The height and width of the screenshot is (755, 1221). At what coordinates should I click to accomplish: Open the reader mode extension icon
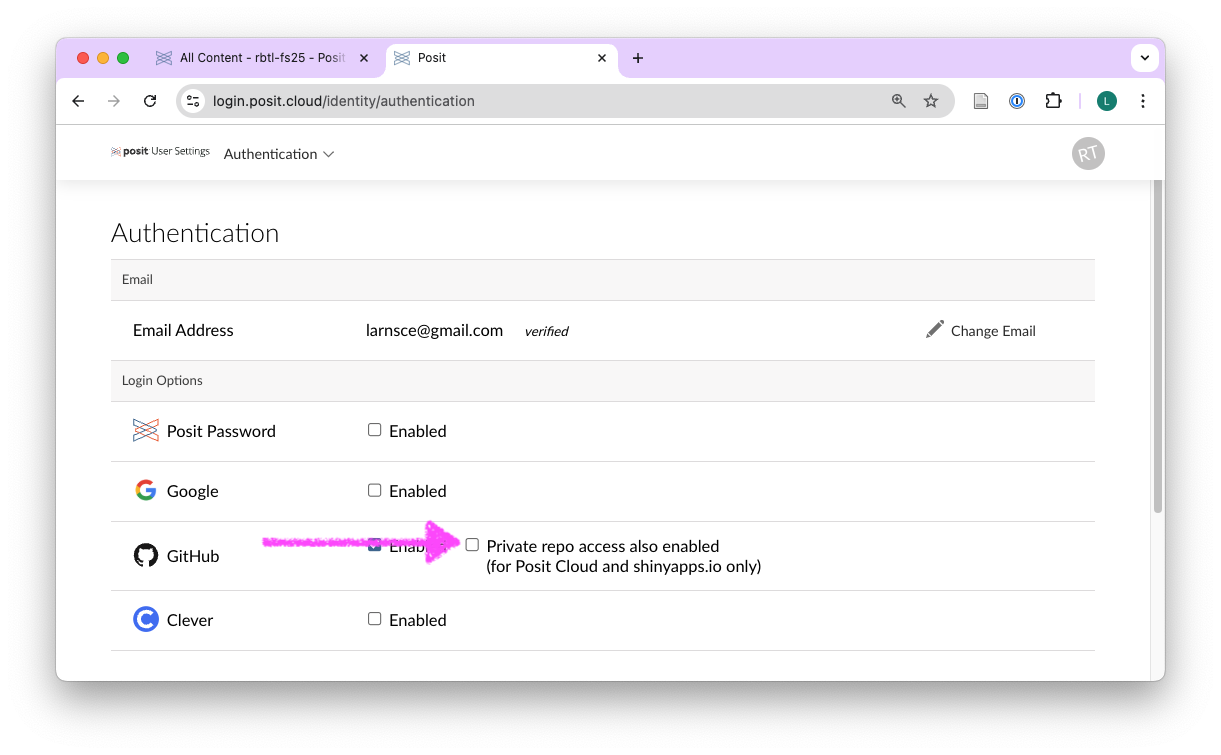981,101
